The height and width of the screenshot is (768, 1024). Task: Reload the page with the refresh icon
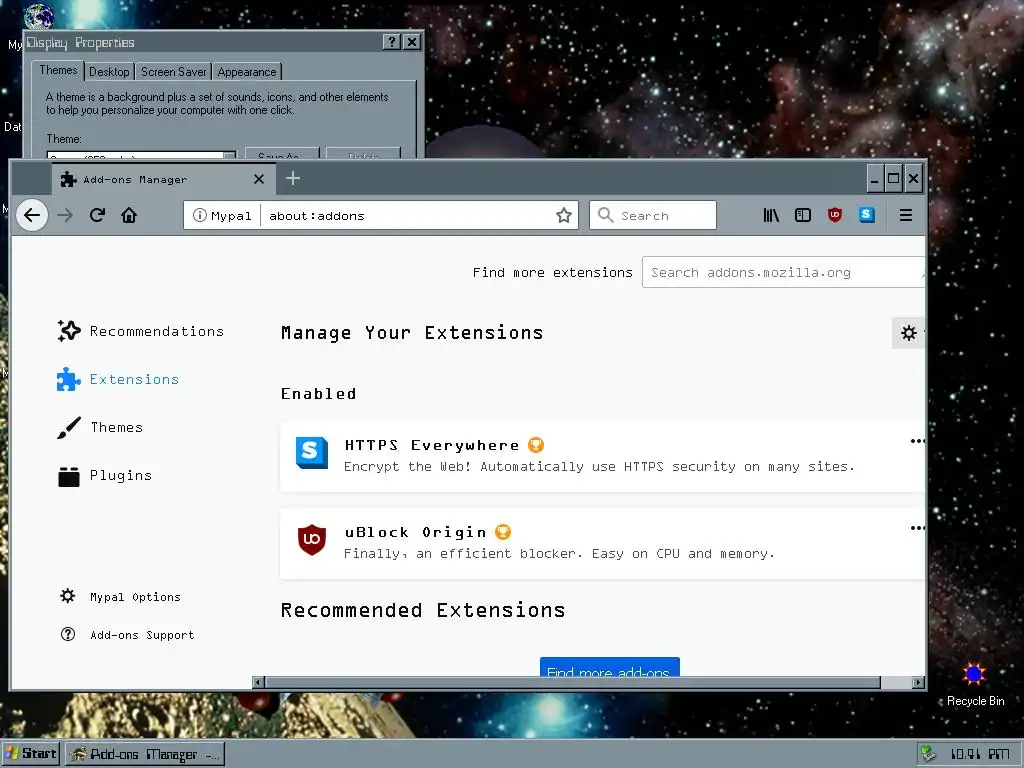[x=97, y=215]
